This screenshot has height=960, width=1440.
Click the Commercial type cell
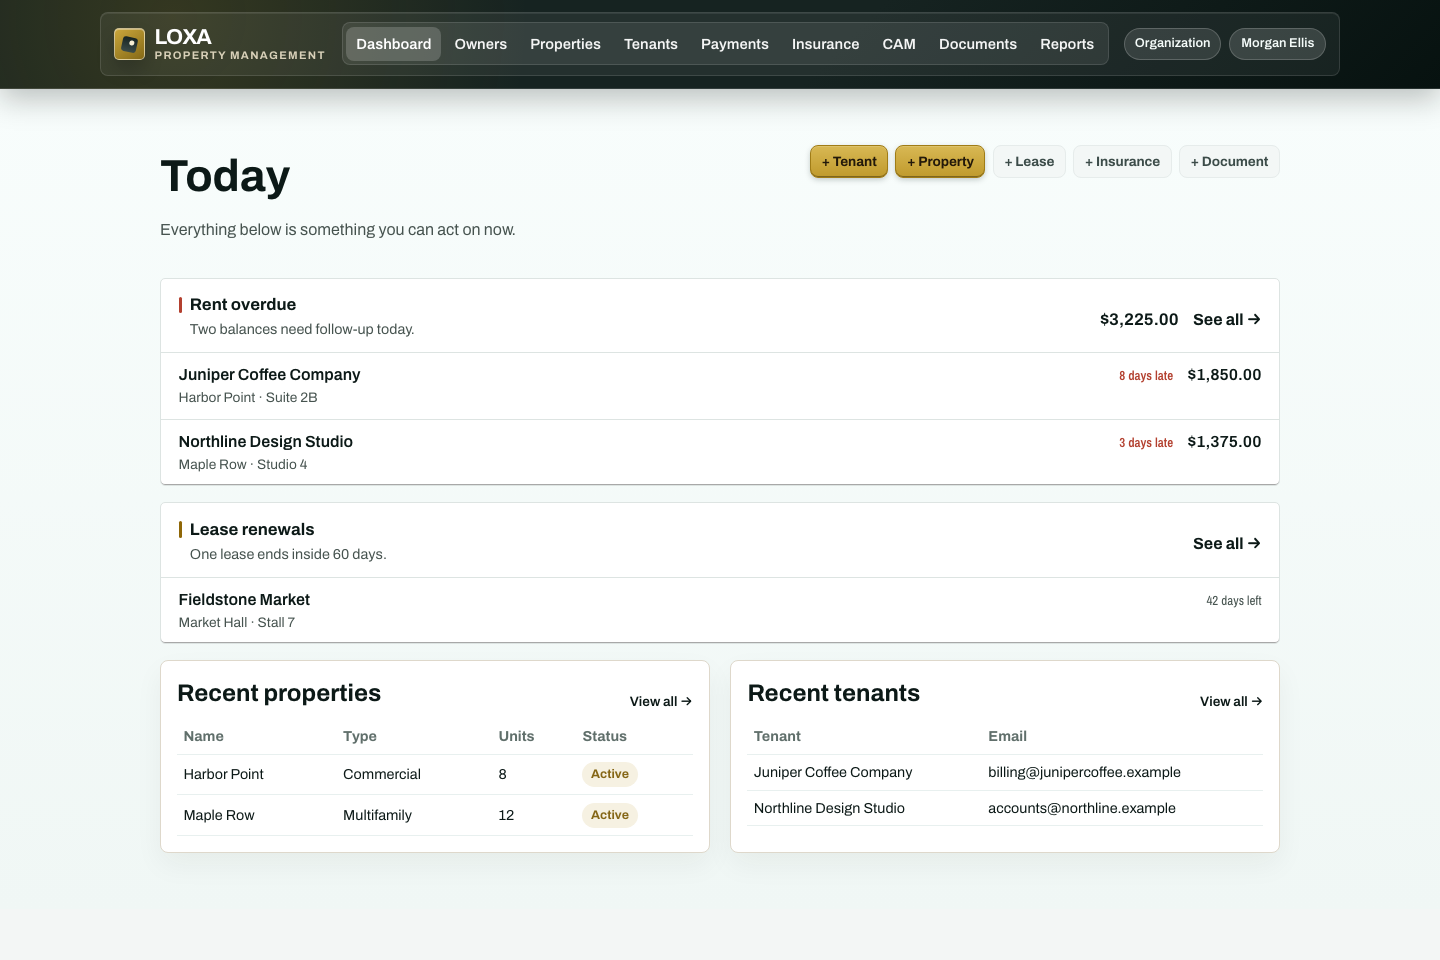382,774
